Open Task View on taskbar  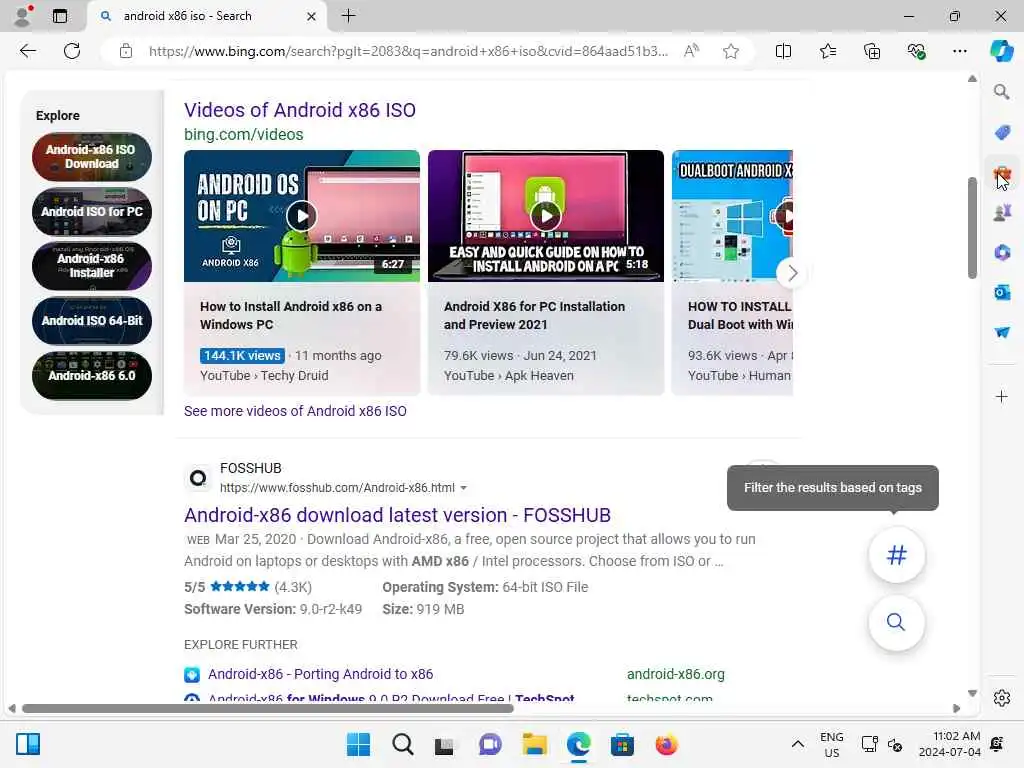[445, 744]
